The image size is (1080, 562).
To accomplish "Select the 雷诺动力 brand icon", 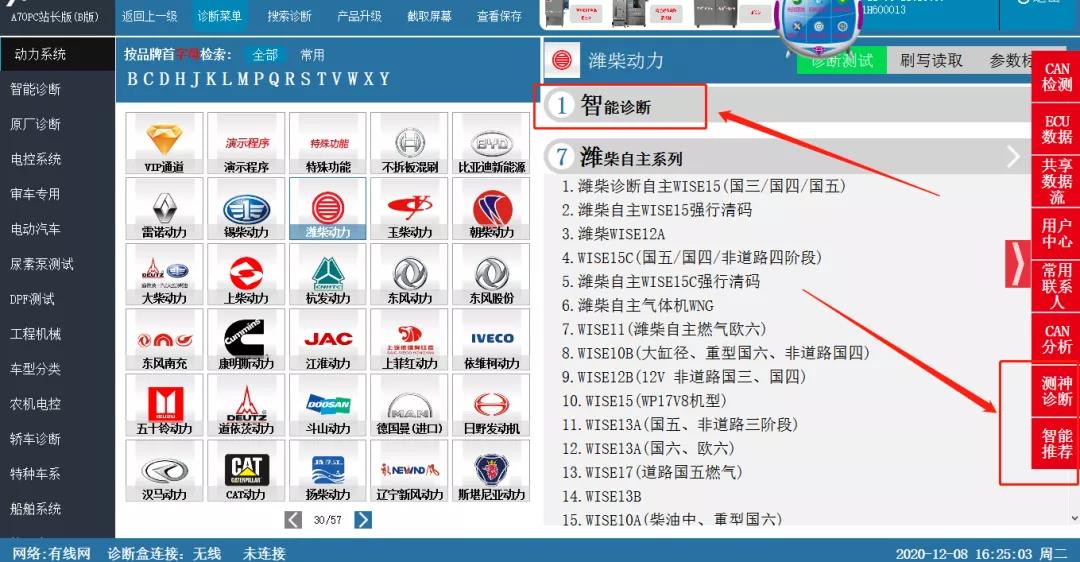I will click(x=165, y=209).
